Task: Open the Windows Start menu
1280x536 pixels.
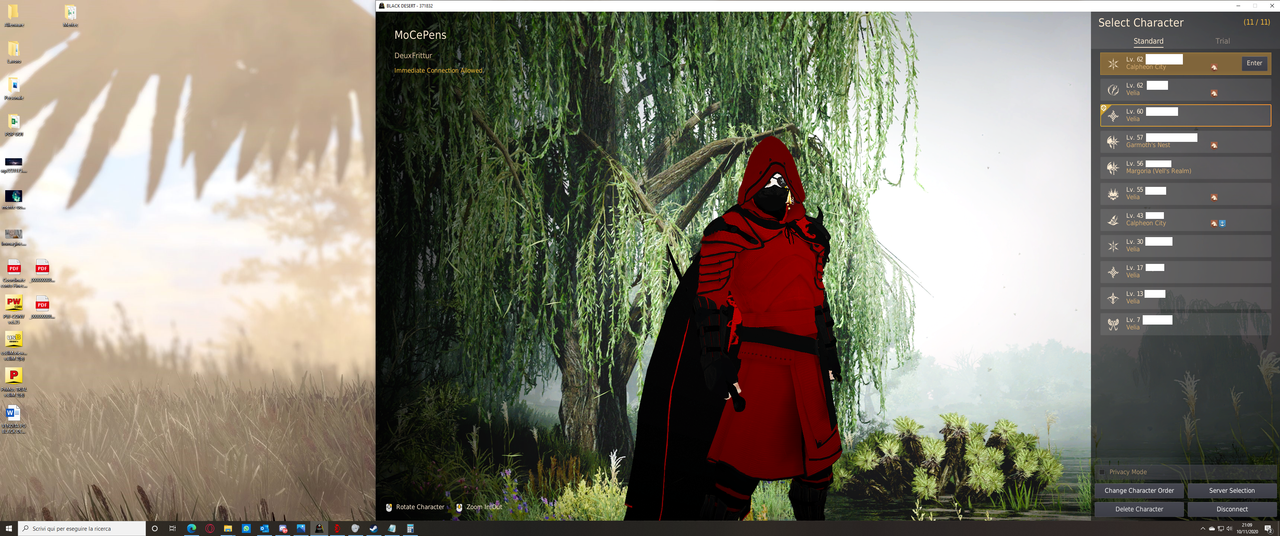Action: tap(9, 528)
